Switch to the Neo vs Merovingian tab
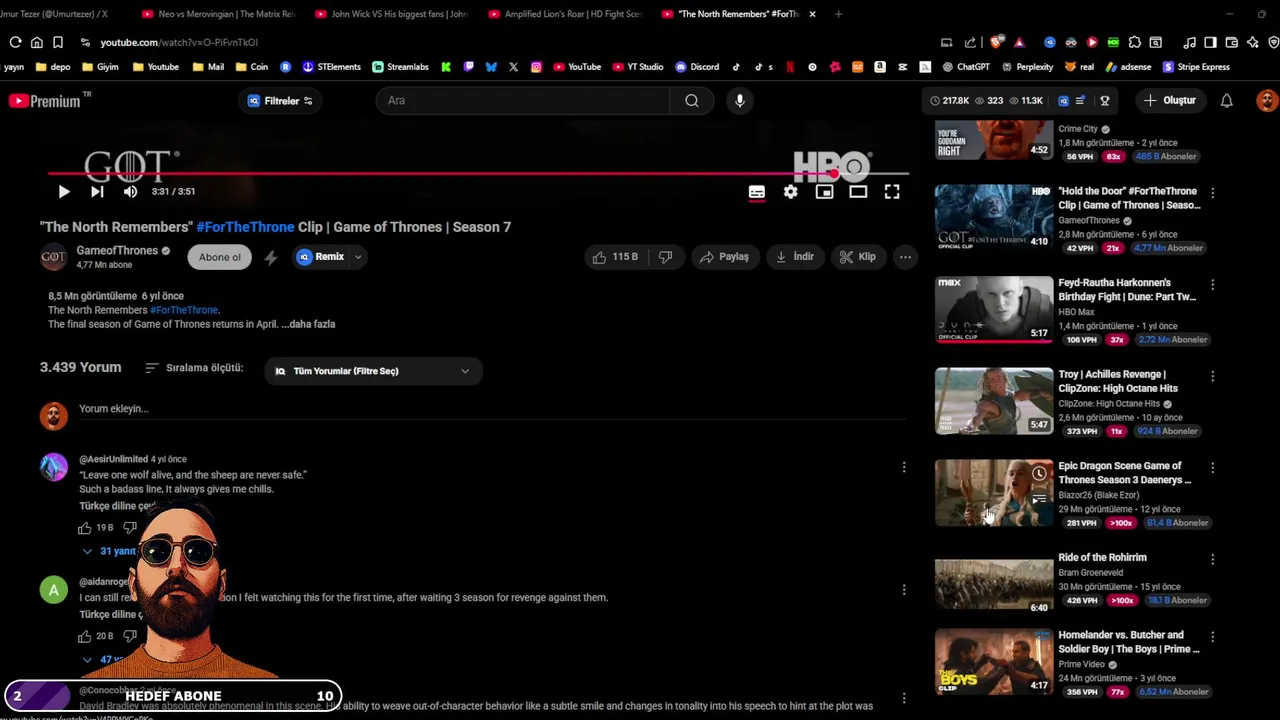 coord(218,14)
